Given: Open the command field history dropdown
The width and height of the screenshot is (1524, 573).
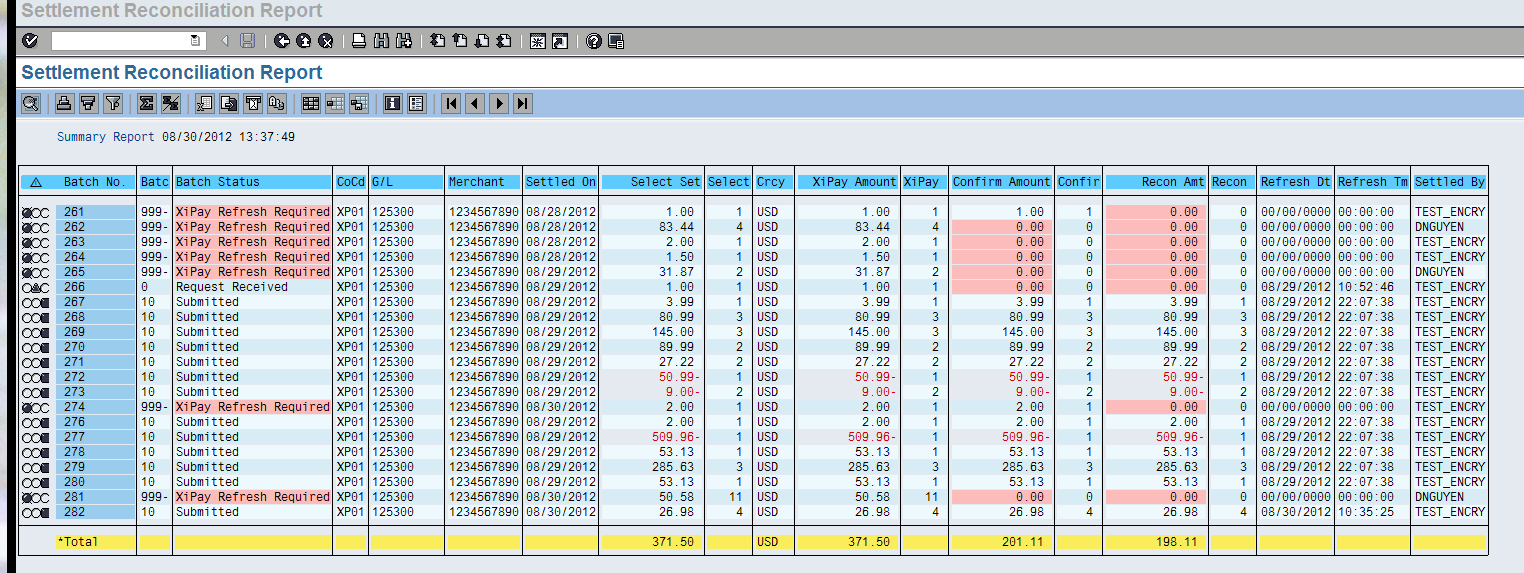Looking at the screenshot, I should point(196,41).
